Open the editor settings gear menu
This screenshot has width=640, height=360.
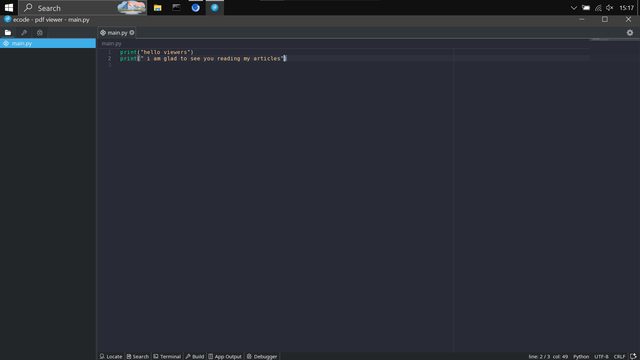click(x=630, y=33)
